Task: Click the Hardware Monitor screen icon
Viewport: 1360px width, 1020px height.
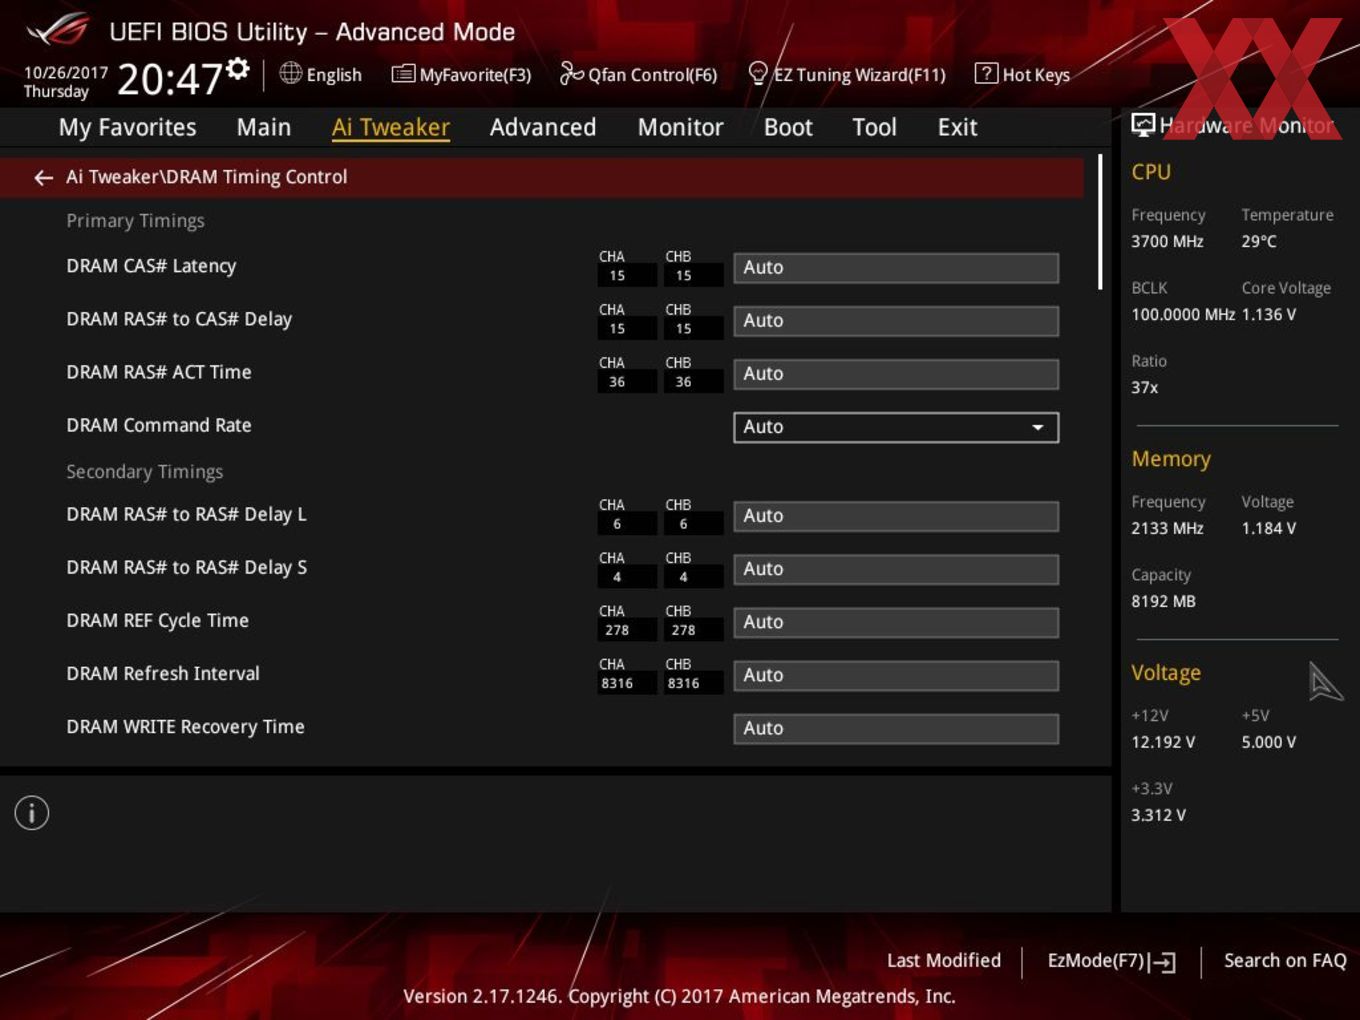Action: pyautogui.click(x=1143, y=125)
